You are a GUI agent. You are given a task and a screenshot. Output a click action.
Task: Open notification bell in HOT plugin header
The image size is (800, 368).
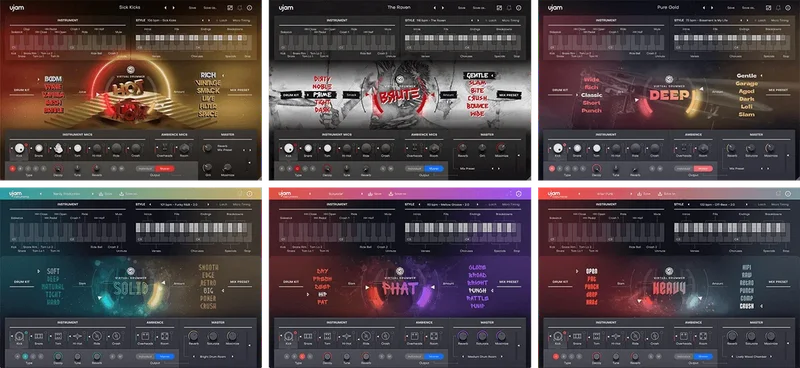(x=239, y=8)
